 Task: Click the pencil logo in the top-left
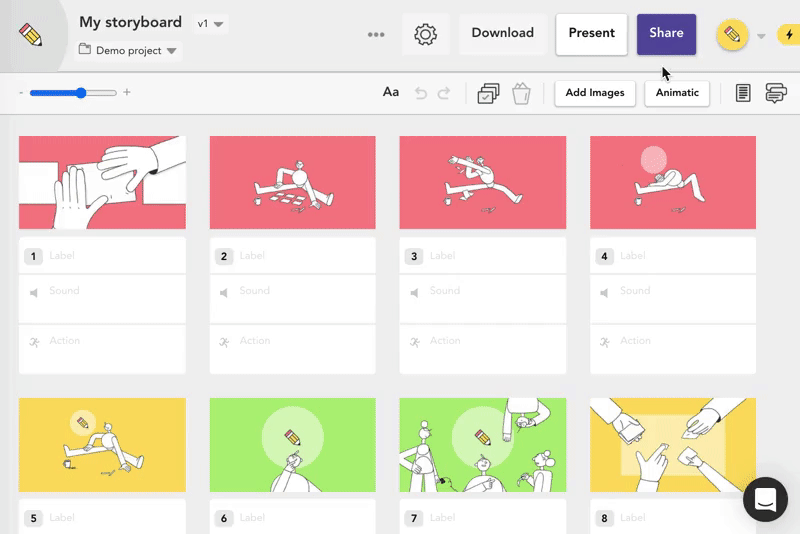tap(31, 35)
